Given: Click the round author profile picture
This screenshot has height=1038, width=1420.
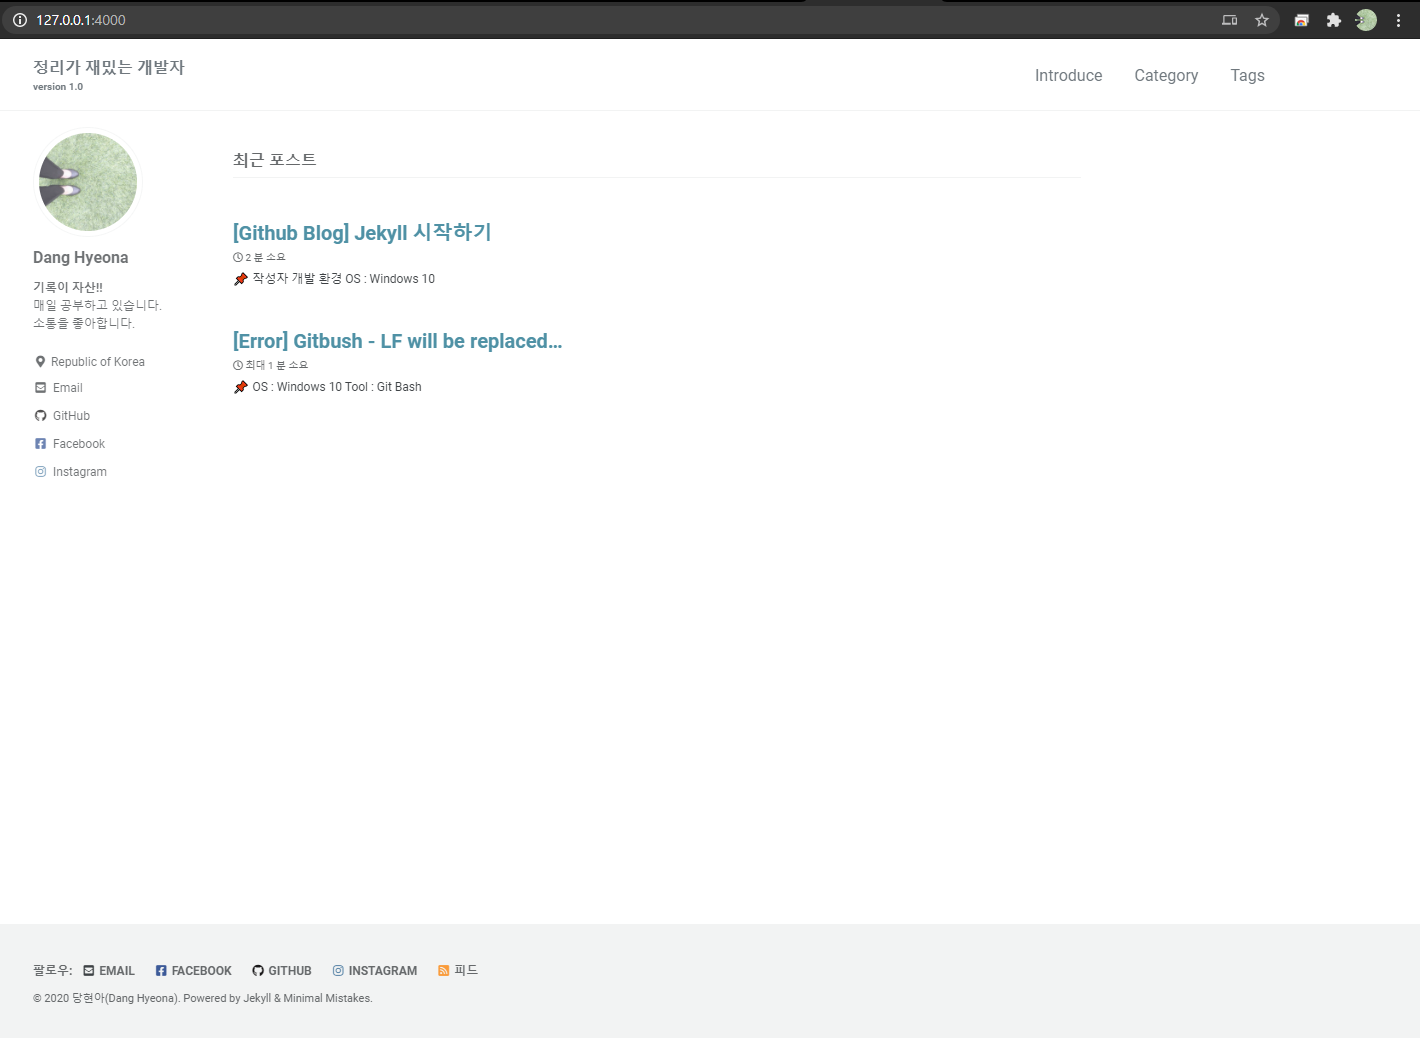Looking at the screenshot, I should point(88,182).
